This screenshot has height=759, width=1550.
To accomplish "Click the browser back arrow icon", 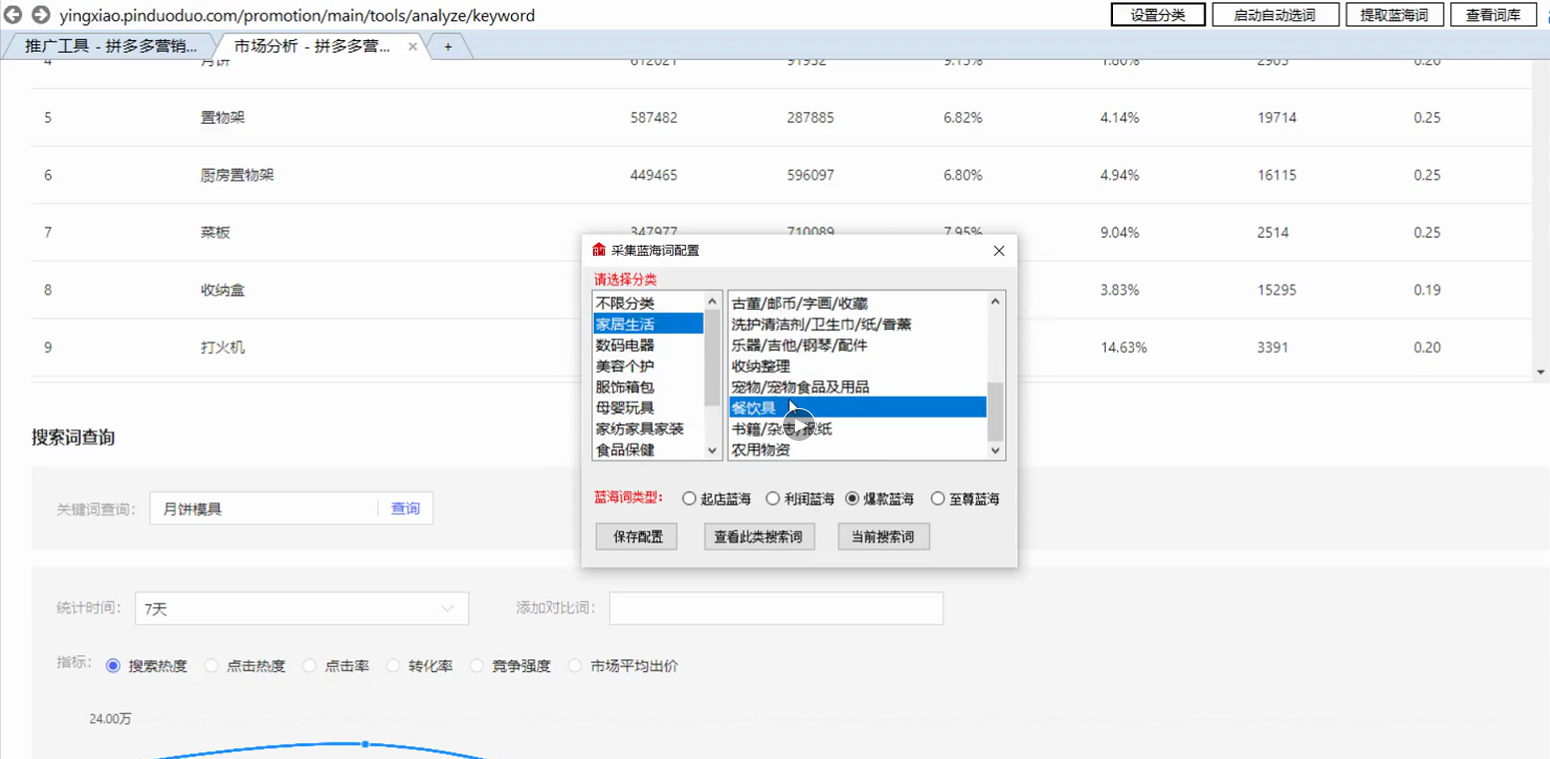I will (14, 15).
